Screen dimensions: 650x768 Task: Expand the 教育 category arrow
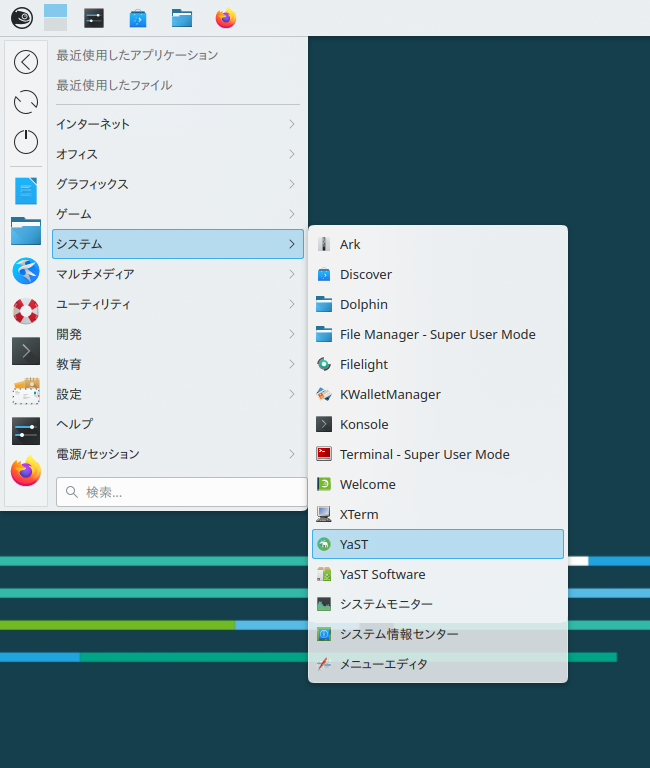pos(292,364)
